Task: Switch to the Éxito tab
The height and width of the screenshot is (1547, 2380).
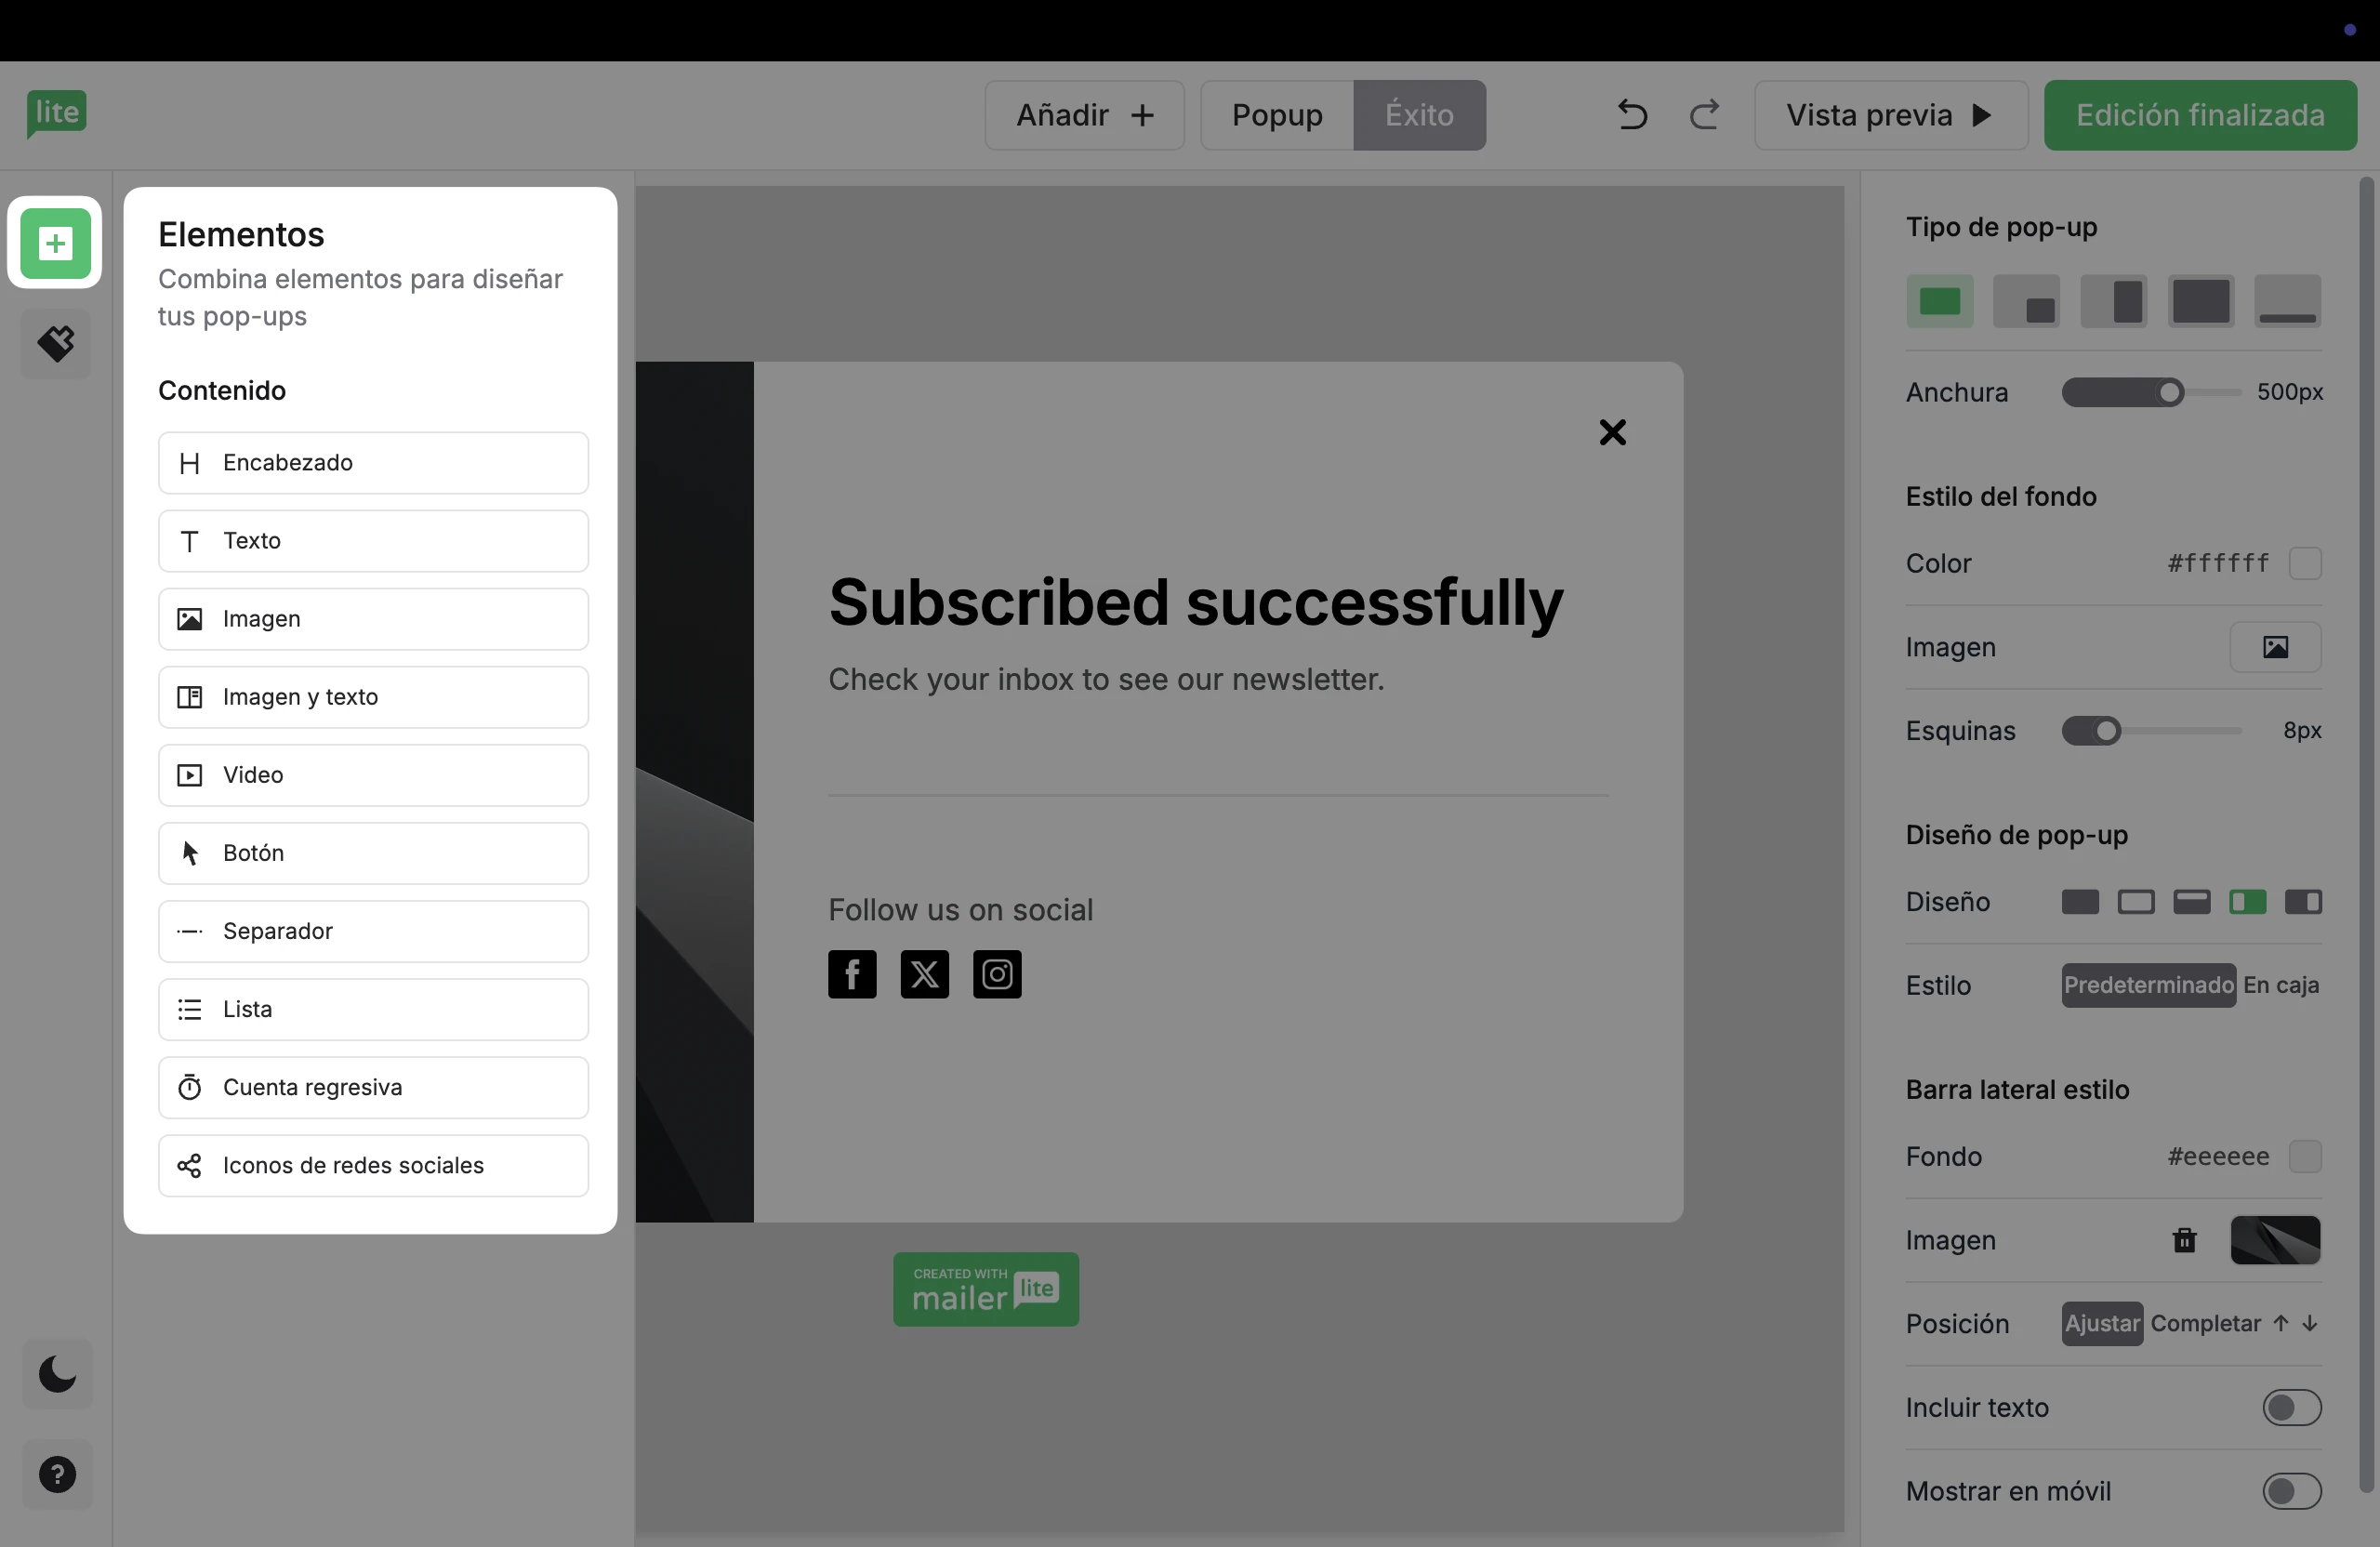Action: pyautogui.click(x=1419, y=115)
